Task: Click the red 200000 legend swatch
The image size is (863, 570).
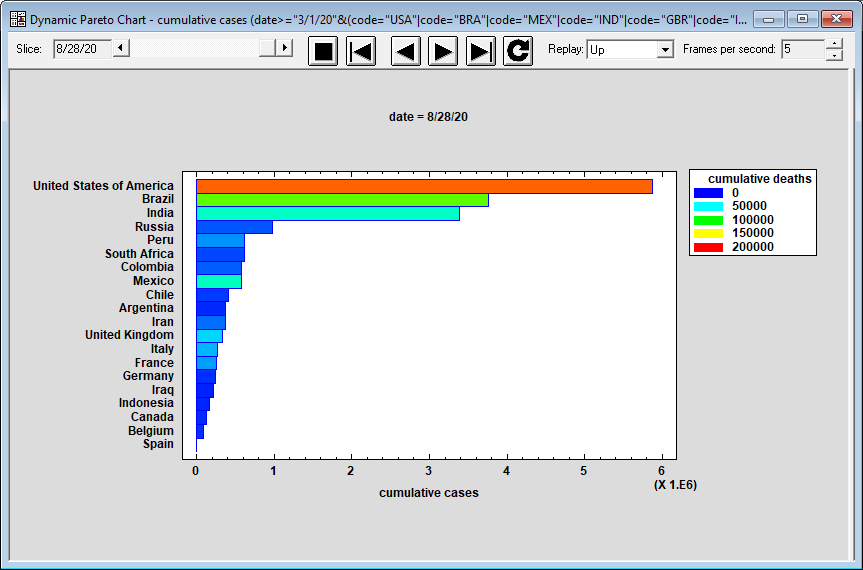Action: click(x=708, y=247)
